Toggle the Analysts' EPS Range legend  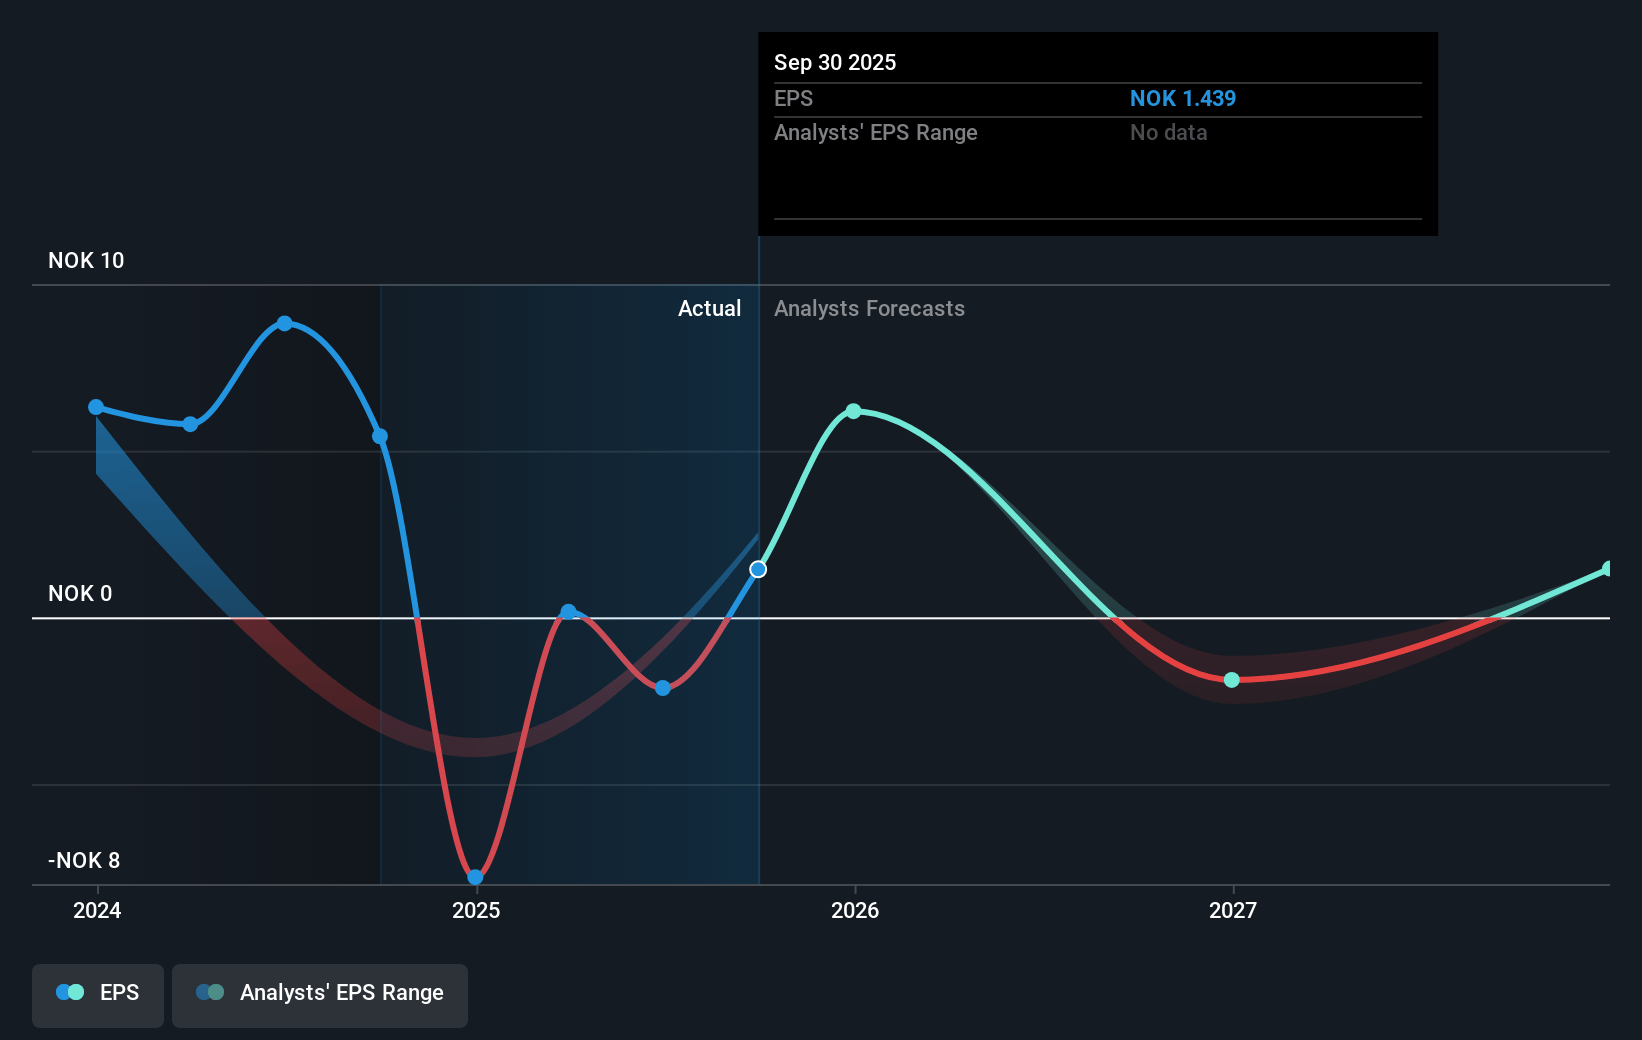tap(320, 993)
